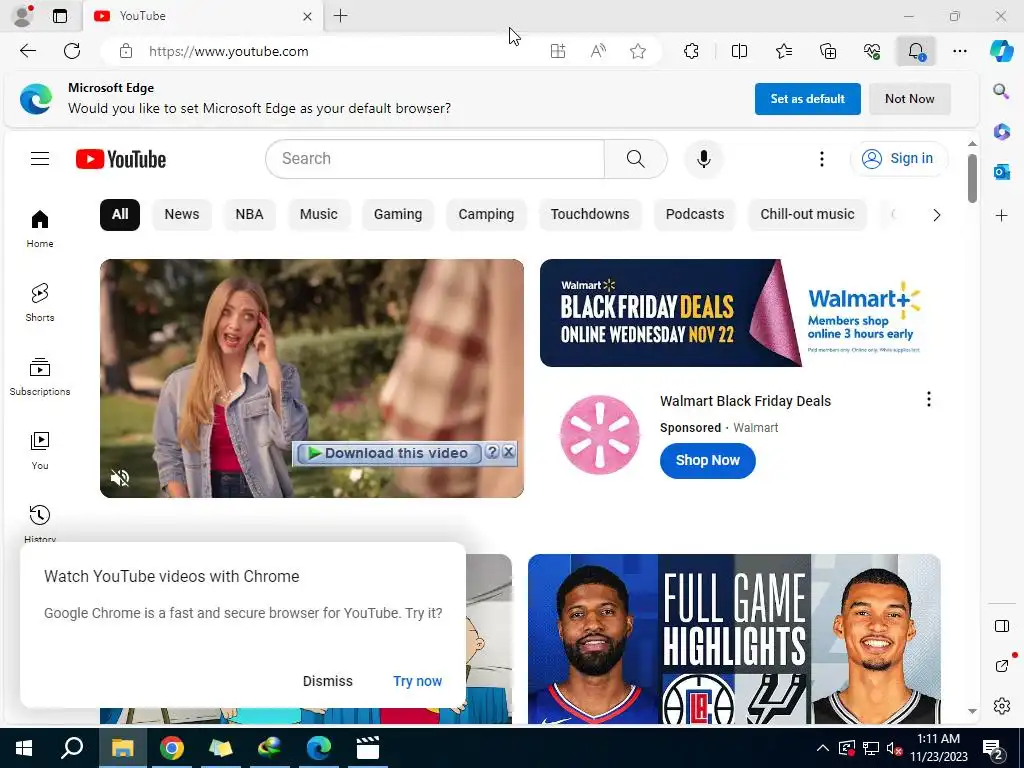Image resolution: width=1024 pixels, height=768 pixels.
Task: Select the Chill-out music filter chip
Action: point(807,214)
